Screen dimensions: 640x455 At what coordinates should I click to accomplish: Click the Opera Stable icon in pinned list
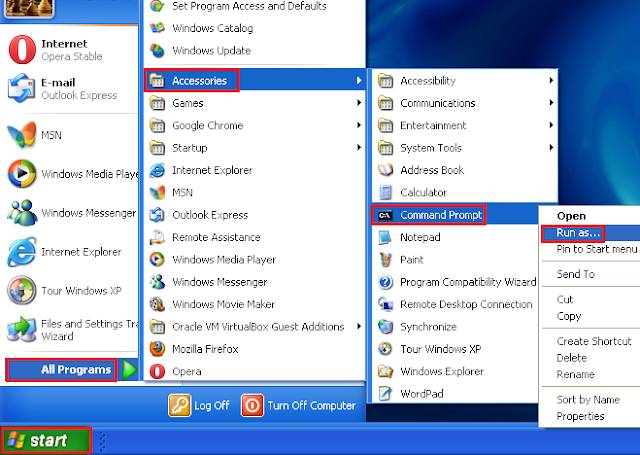(x=22, y=50)
